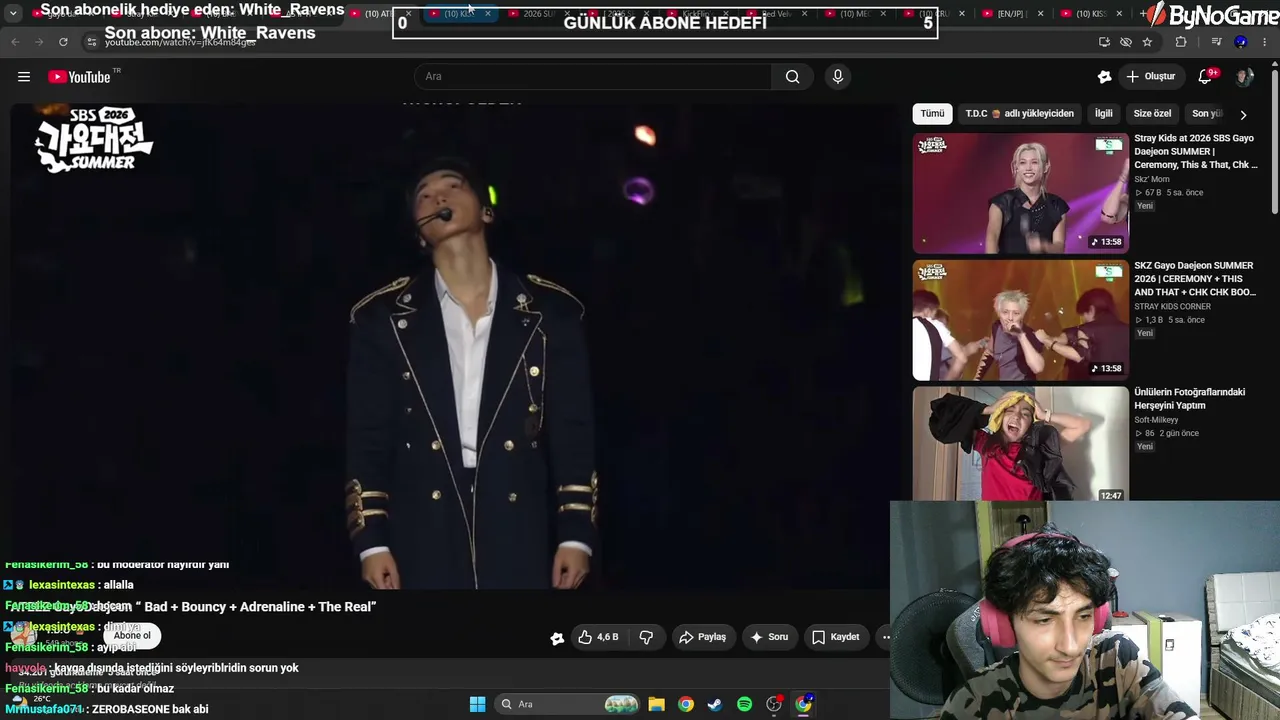
Task: Open the Chrome media controls icon
Action: [1216, 42]
